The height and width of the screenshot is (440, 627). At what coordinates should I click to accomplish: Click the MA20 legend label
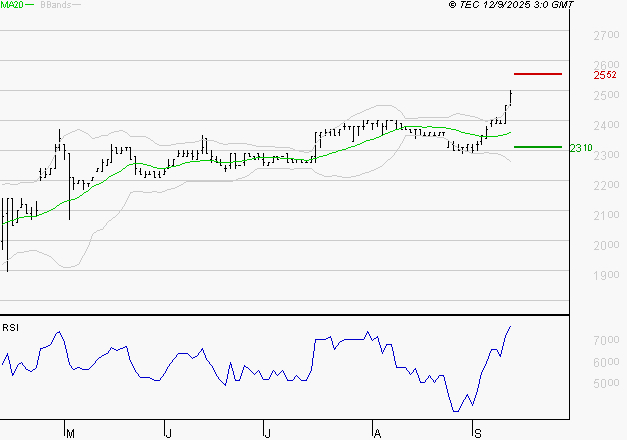[x=12, y=6]
